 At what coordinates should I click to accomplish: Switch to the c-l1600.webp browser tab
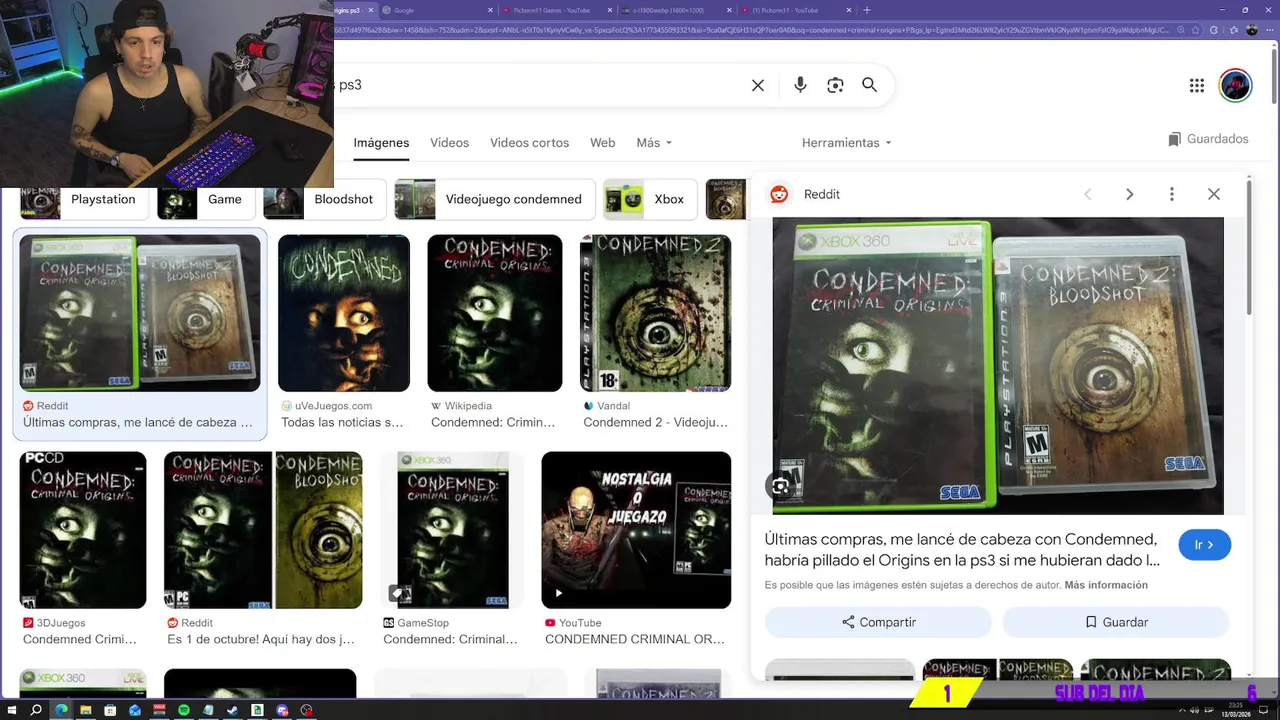point(675,10)
